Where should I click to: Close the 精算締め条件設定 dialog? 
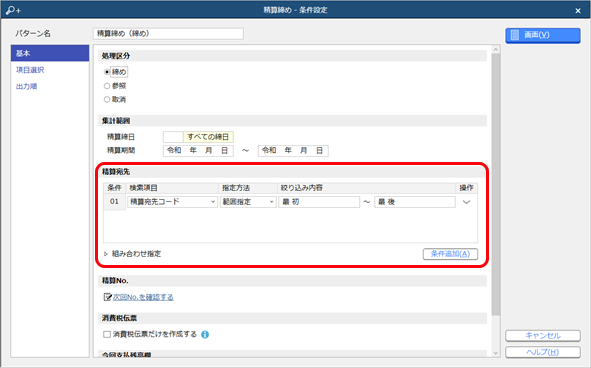[x=578, y=11]
